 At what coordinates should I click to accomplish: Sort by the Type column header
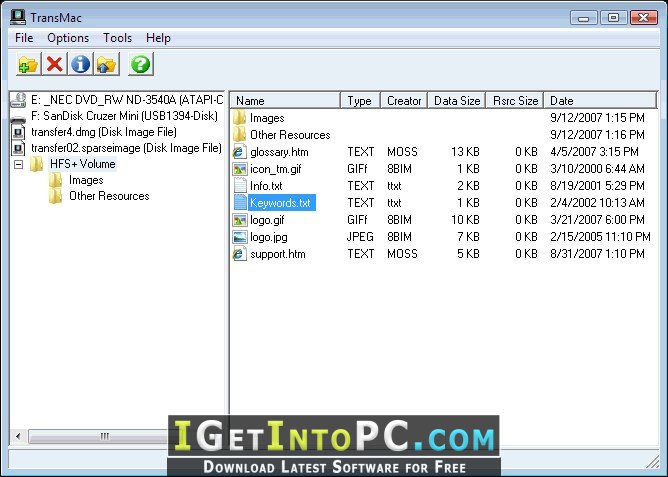pyautogui.click(x=360, y=101)
